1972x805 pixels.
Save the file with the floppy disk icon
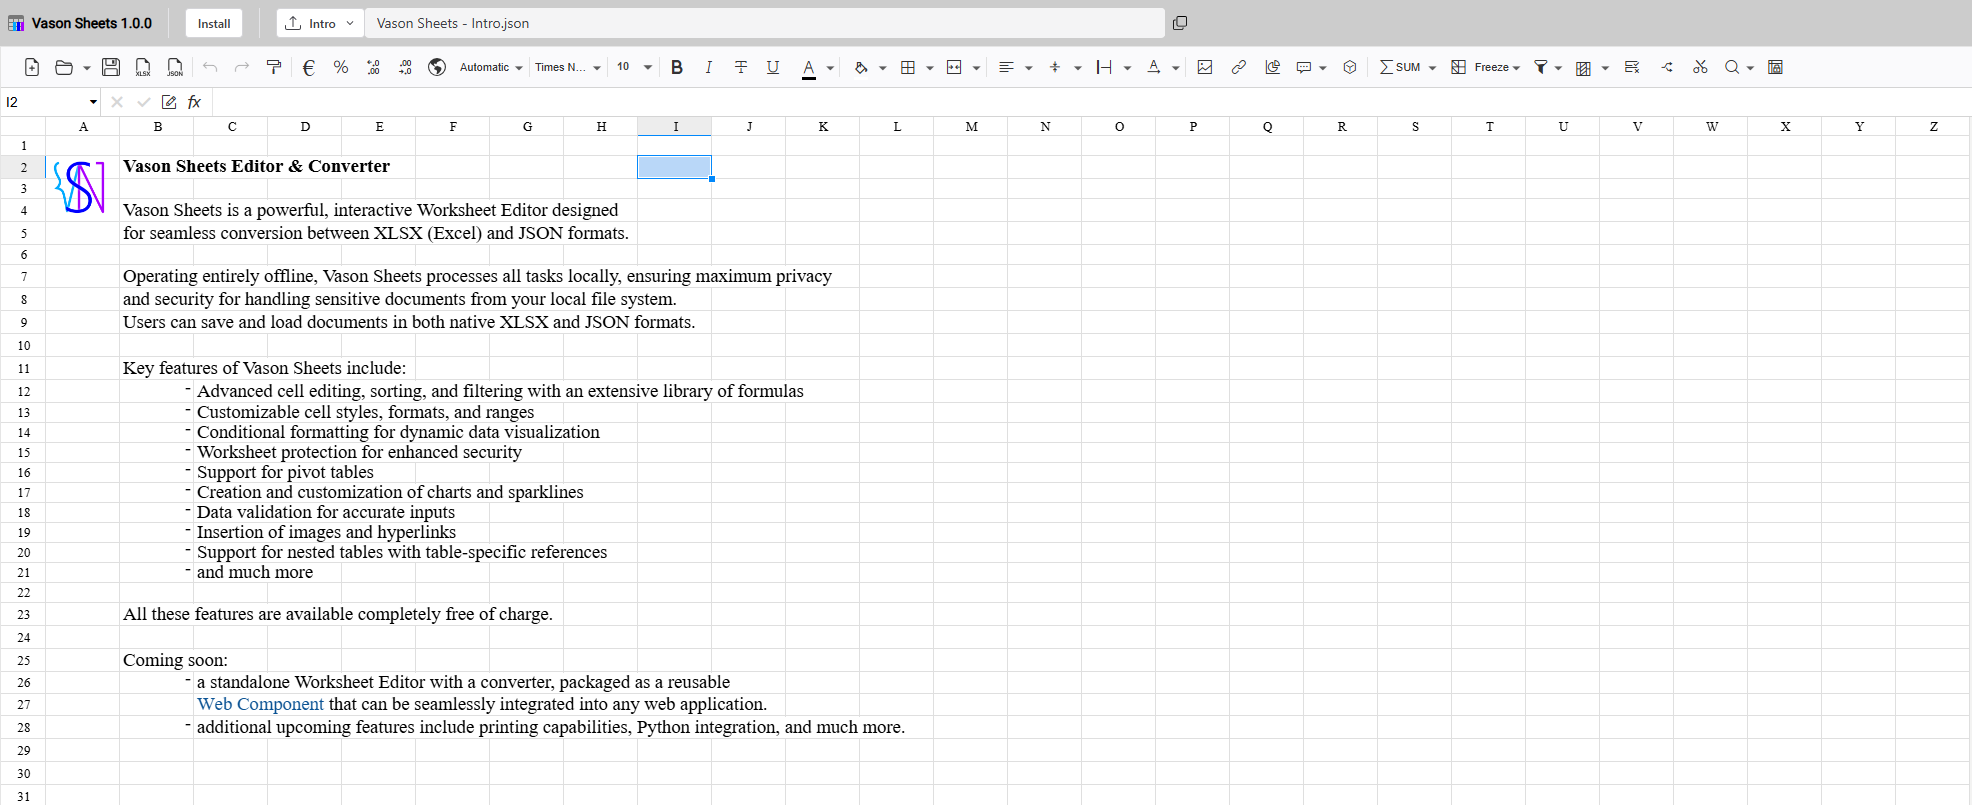[x=111, y=67]
